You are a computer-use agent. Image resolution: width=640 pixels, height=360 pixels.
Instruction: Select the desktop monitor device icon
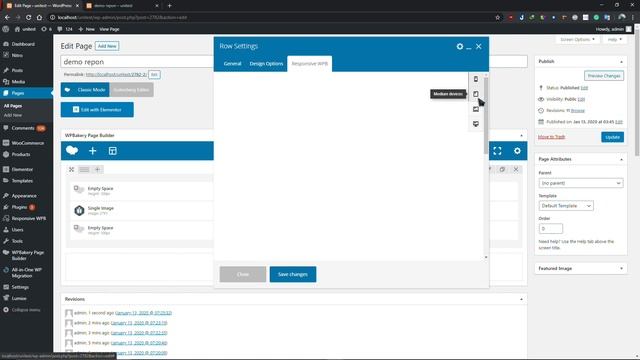coord(476,124)
